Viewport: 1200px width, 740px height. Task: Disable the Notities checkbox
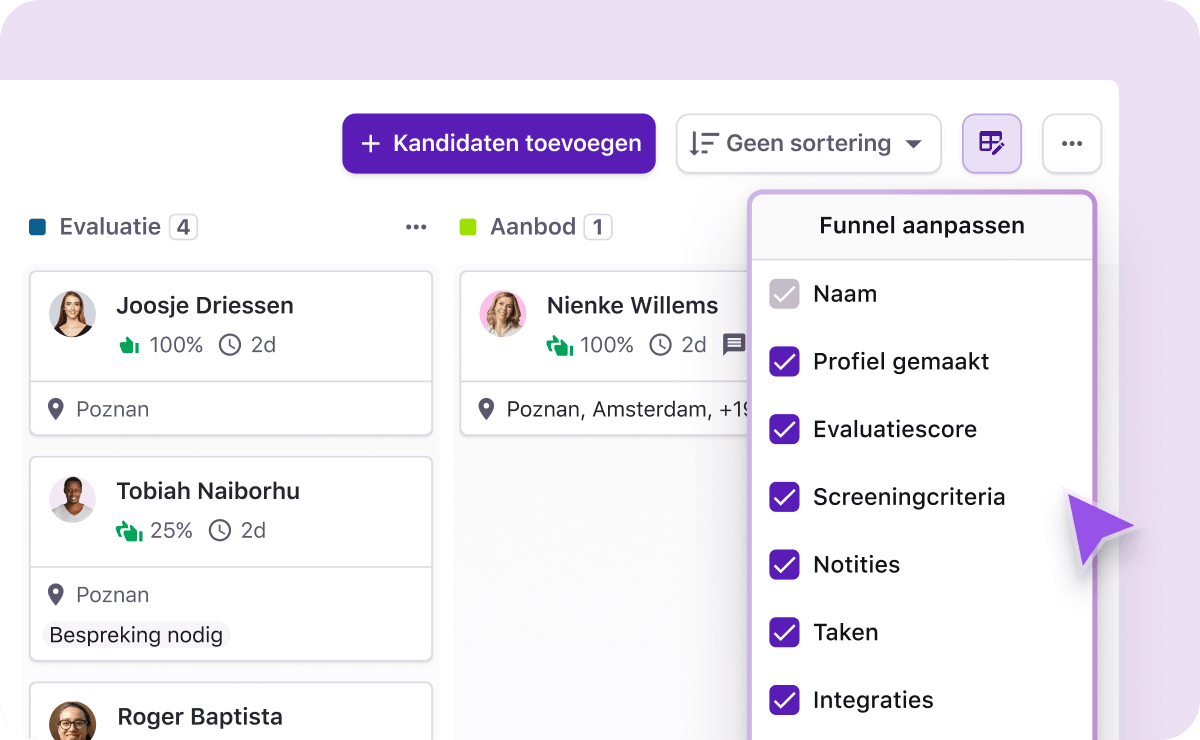785,564
